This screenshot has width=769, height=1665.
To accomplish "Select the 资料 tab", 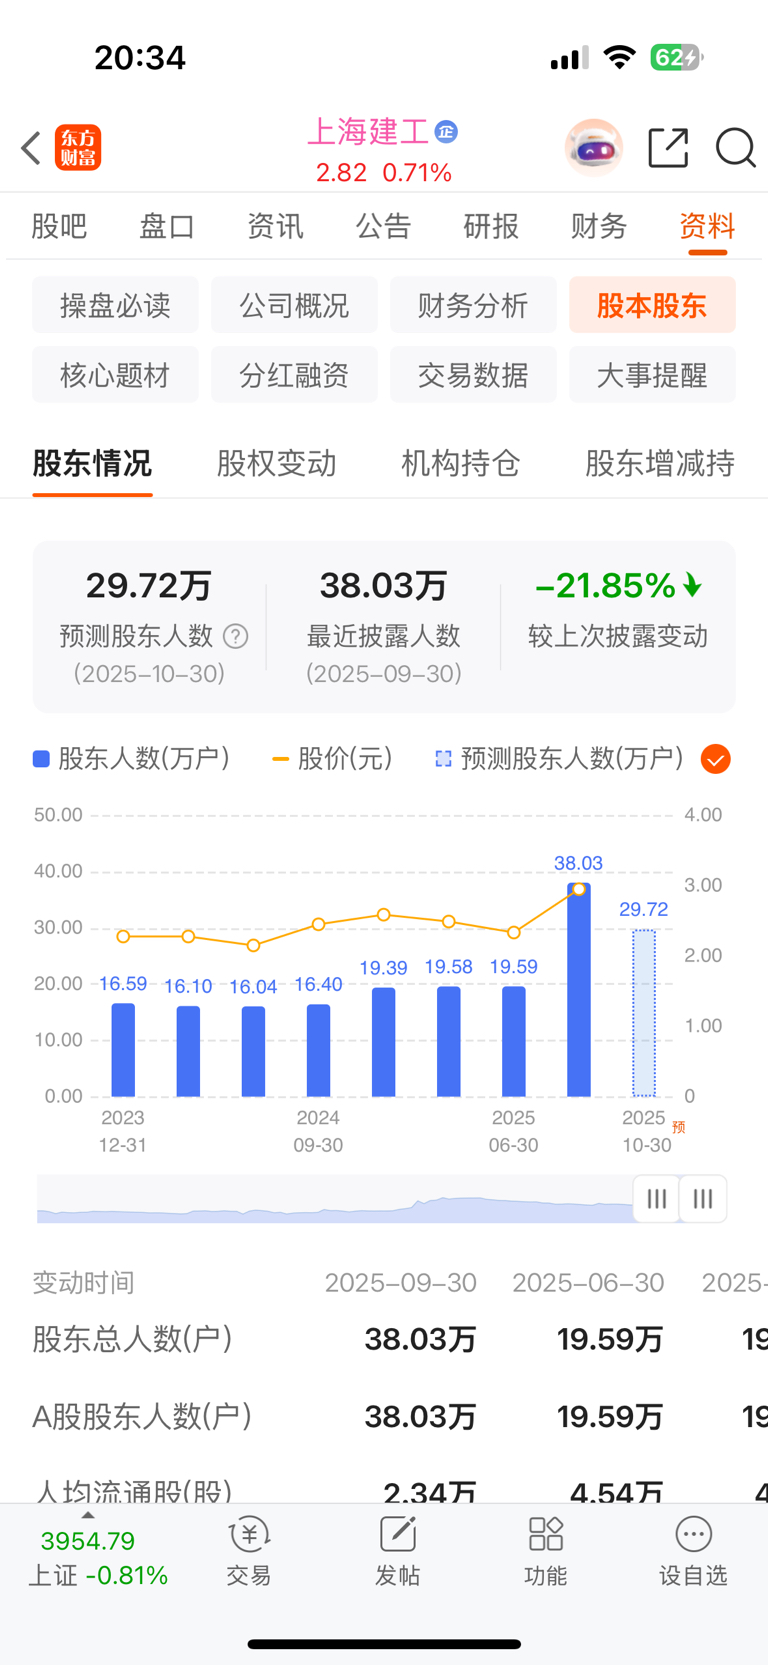I will [x=707, y=227].
